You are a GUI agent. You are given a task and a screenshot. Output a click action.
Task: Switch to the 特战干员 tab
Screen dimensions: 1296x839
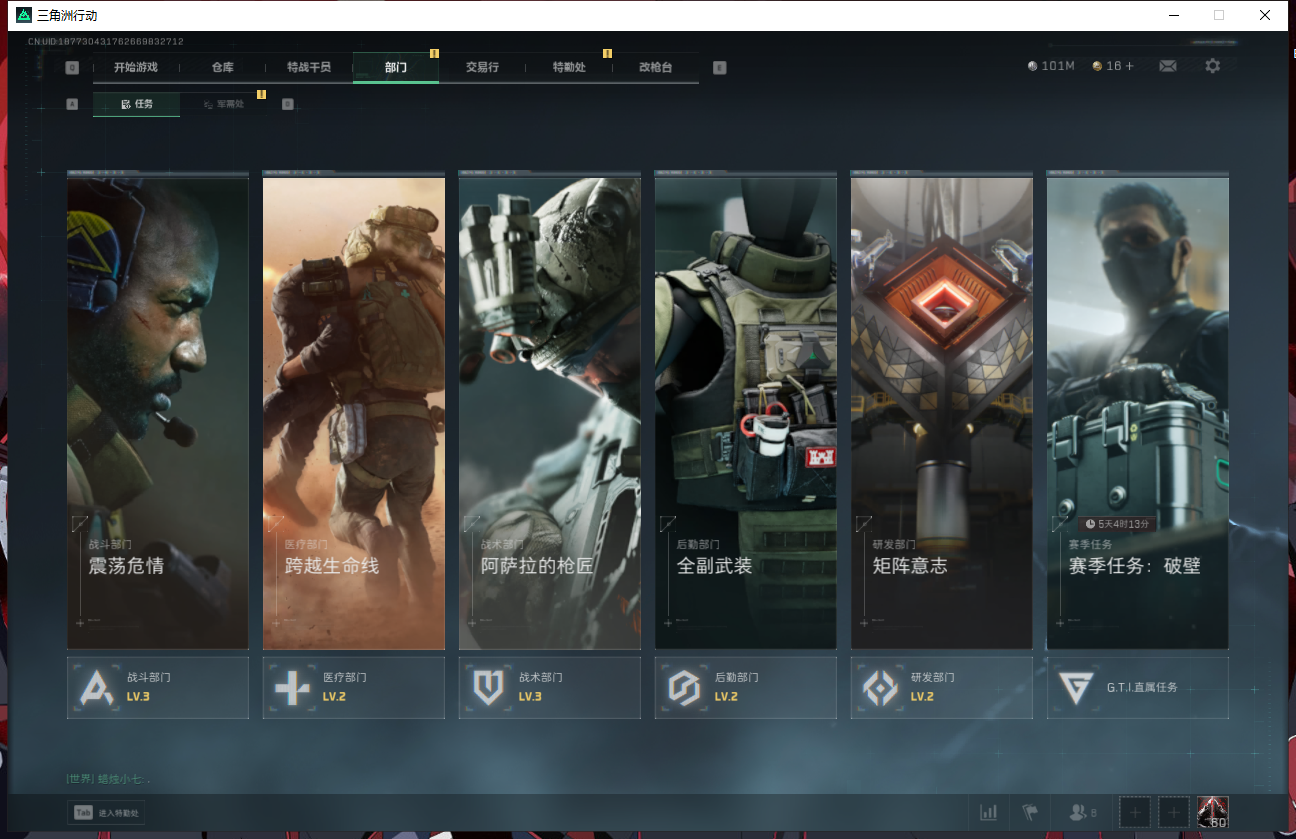[308, 67]
